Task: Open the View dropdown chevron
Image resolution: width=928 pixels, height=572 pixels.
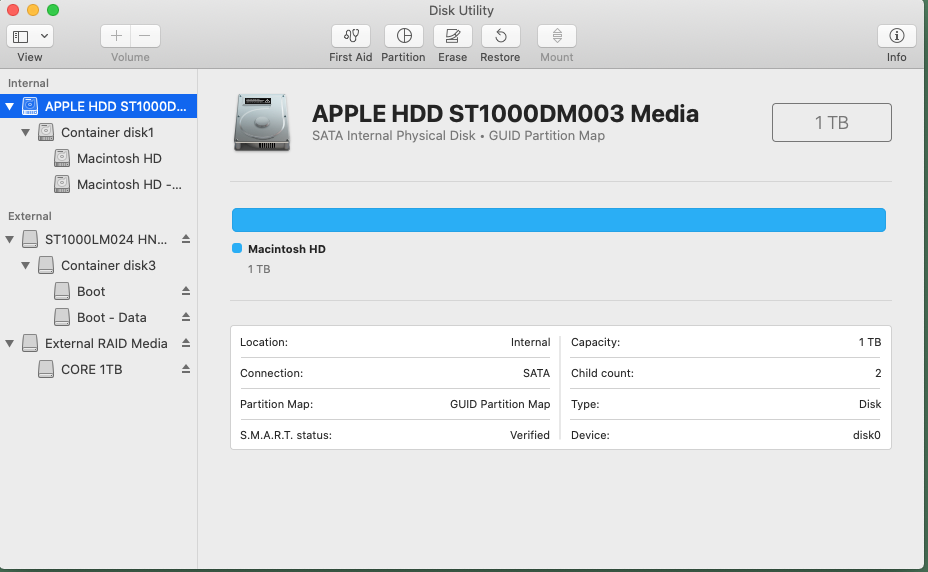Action: [x=44, y=37]
